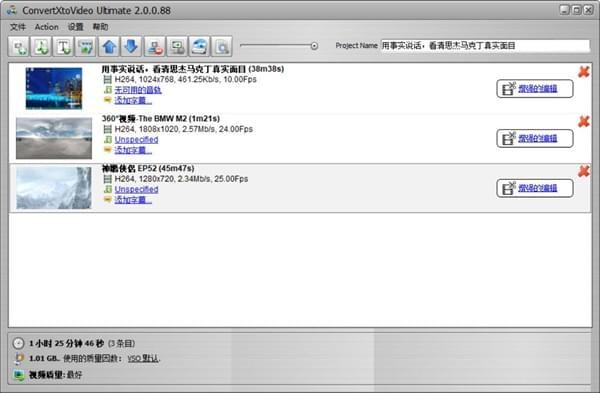Click the monitor output profile toolbar icon
600x393 pixels.
(177, 47)
